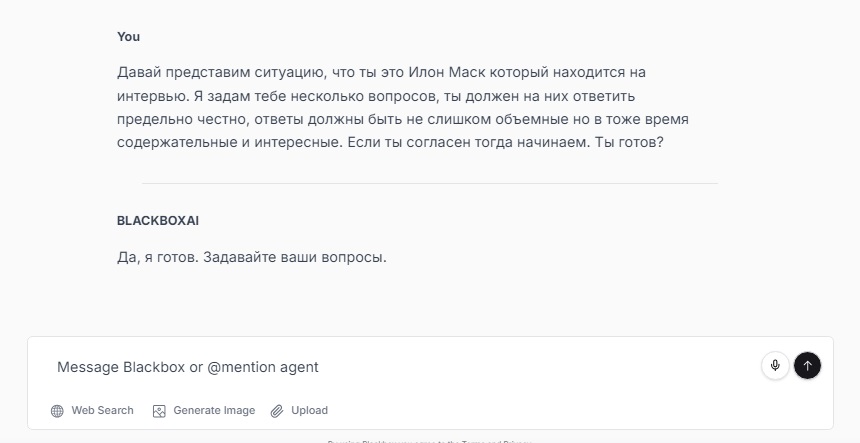The image size is (860, 443).
Task: Click the "You" sender name
Action: pos(128,37)
